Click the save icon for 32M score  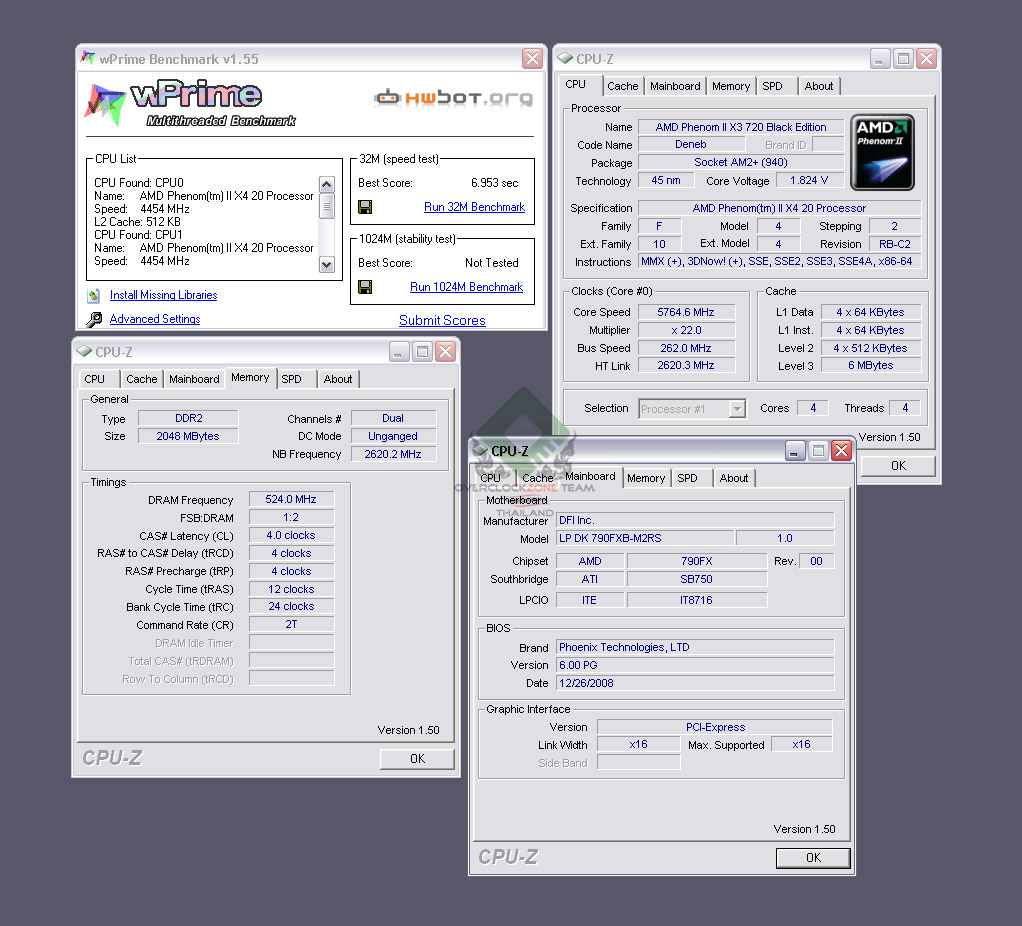[365, 207]
